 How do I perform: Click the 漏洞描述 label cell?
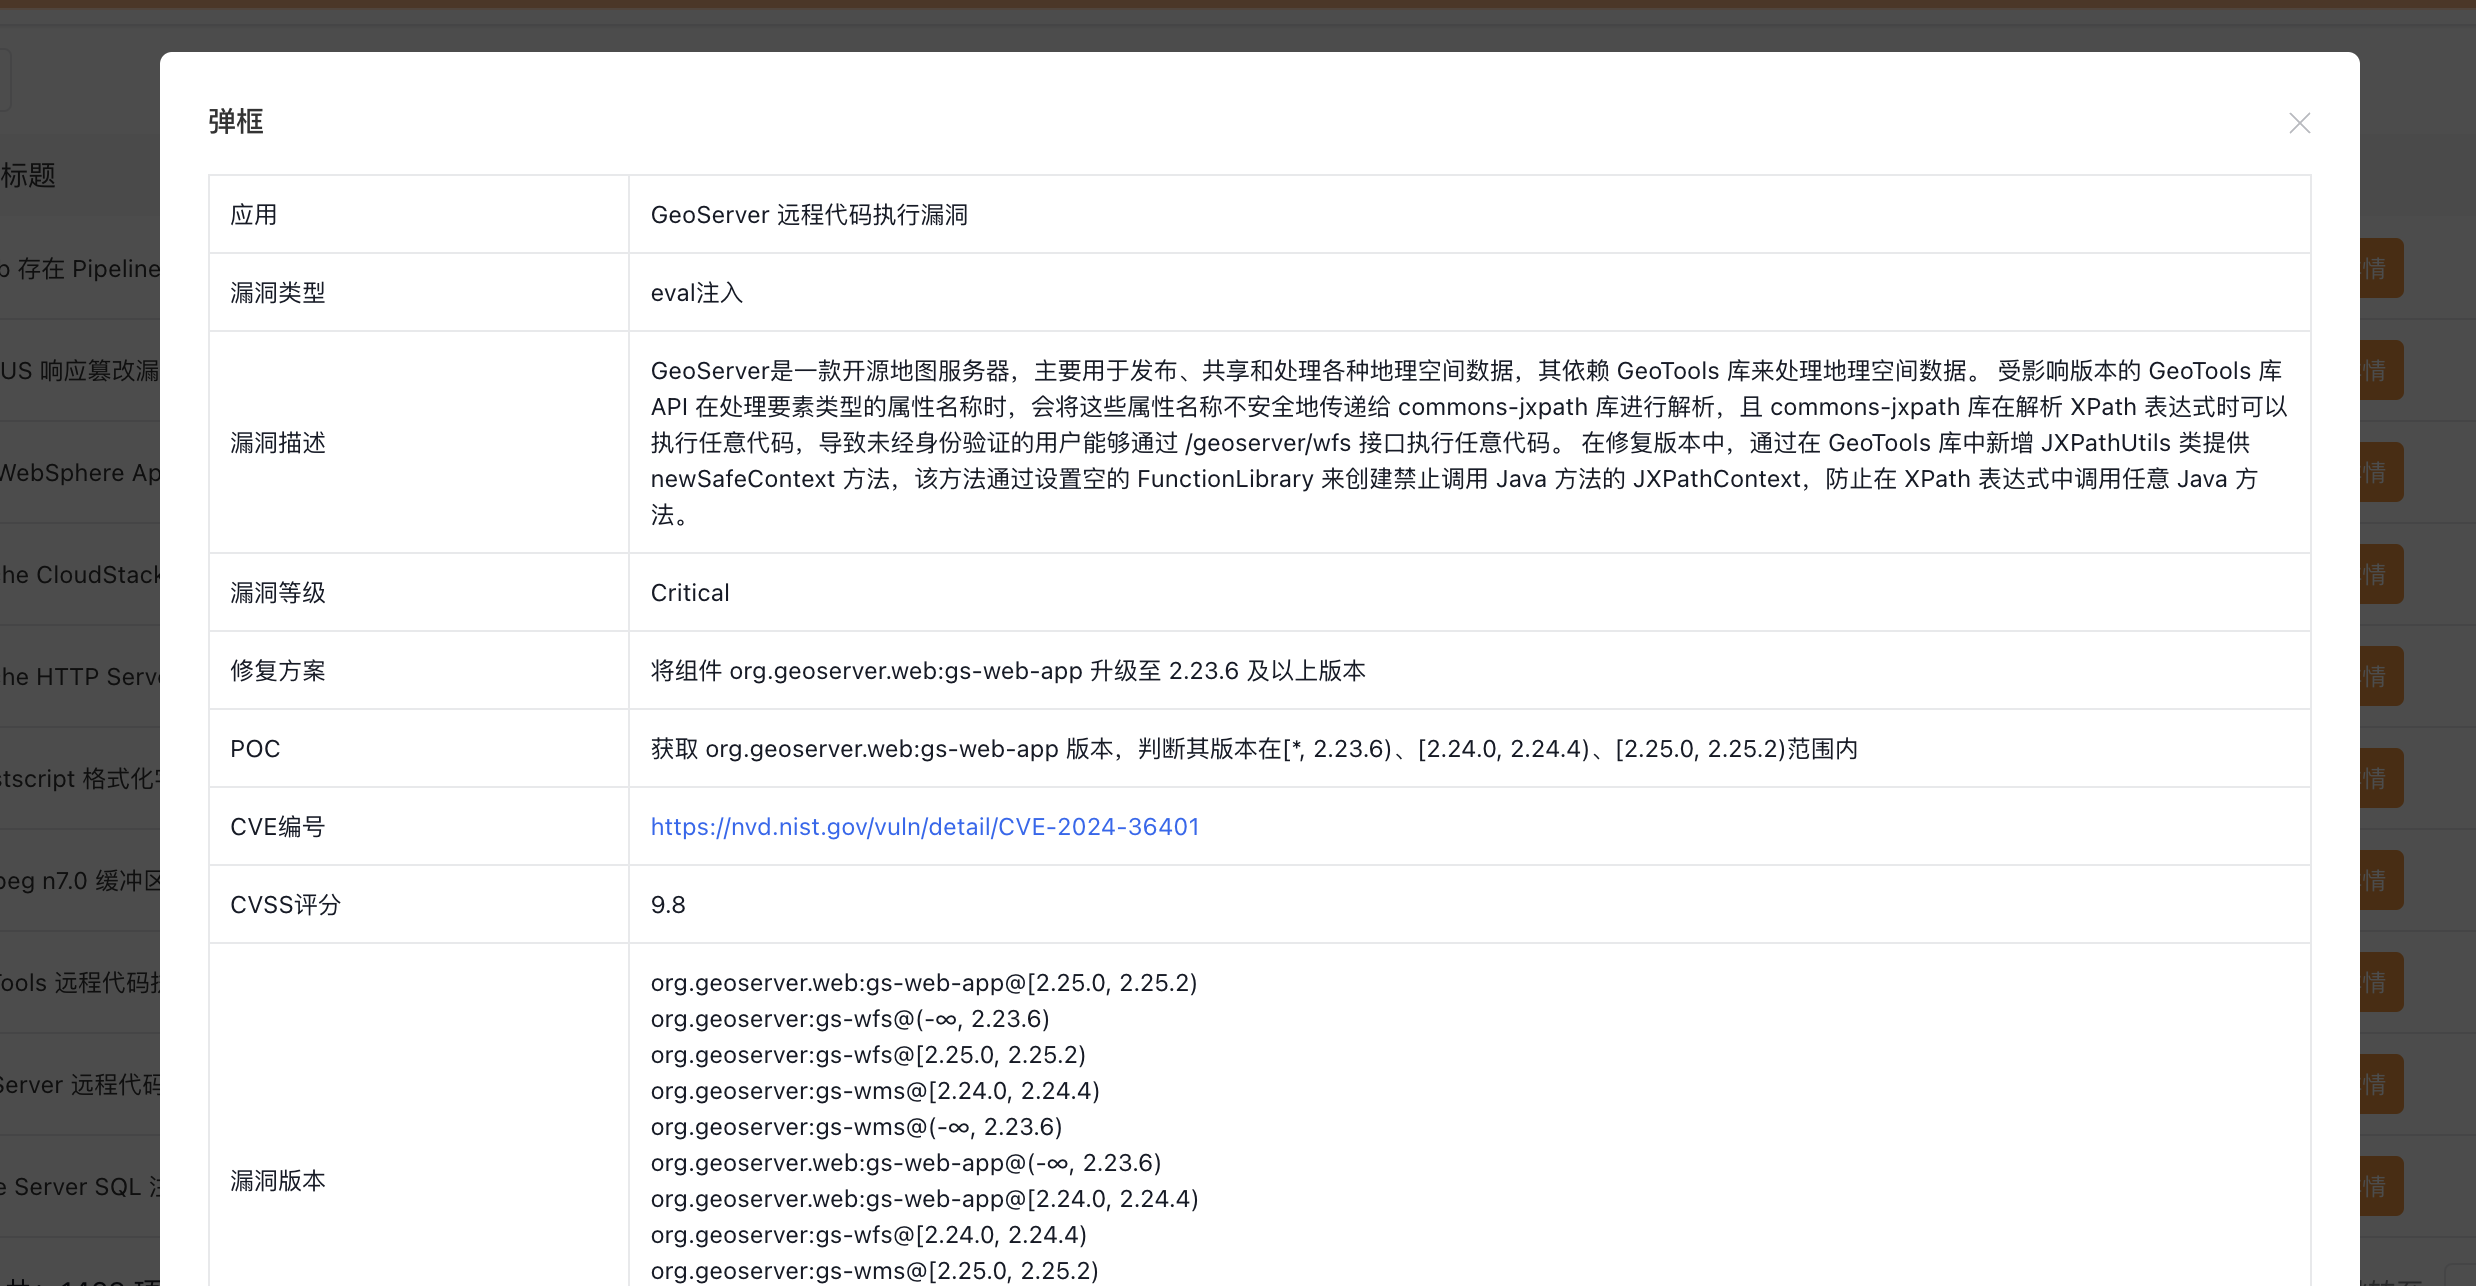(x=418, y=443)
